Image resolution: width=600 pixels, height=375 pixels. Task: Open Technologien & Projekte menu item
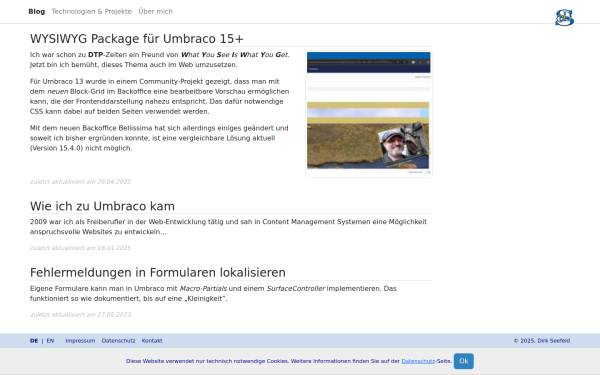(x=92, y=11)
